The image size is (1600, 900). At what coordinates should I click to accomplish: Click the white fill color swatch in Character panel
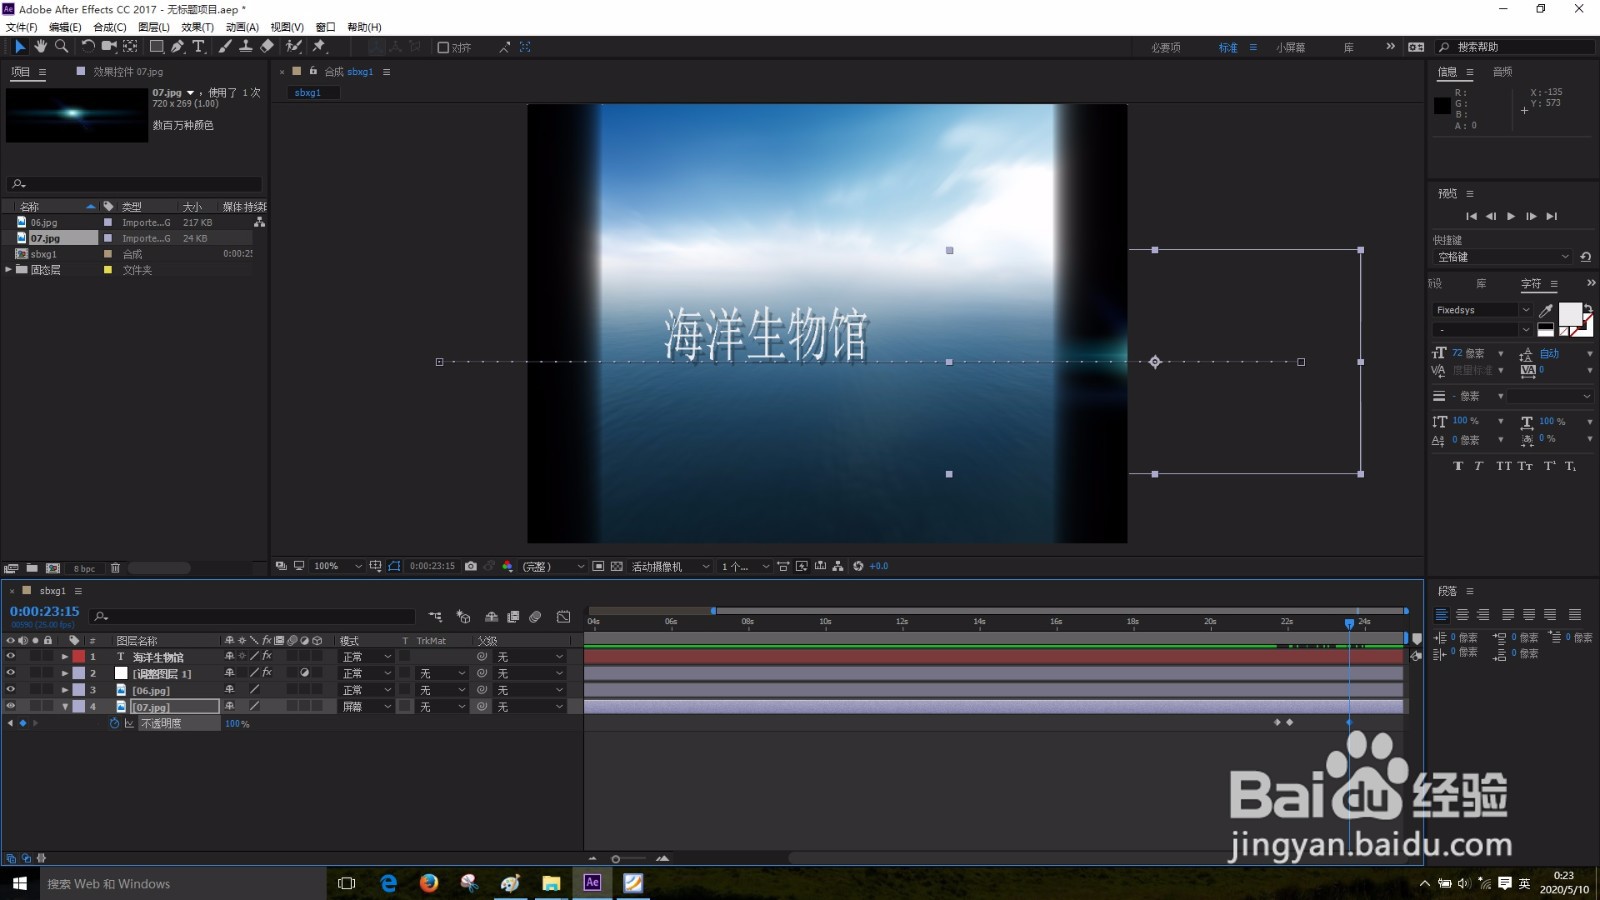[1570, 314]
